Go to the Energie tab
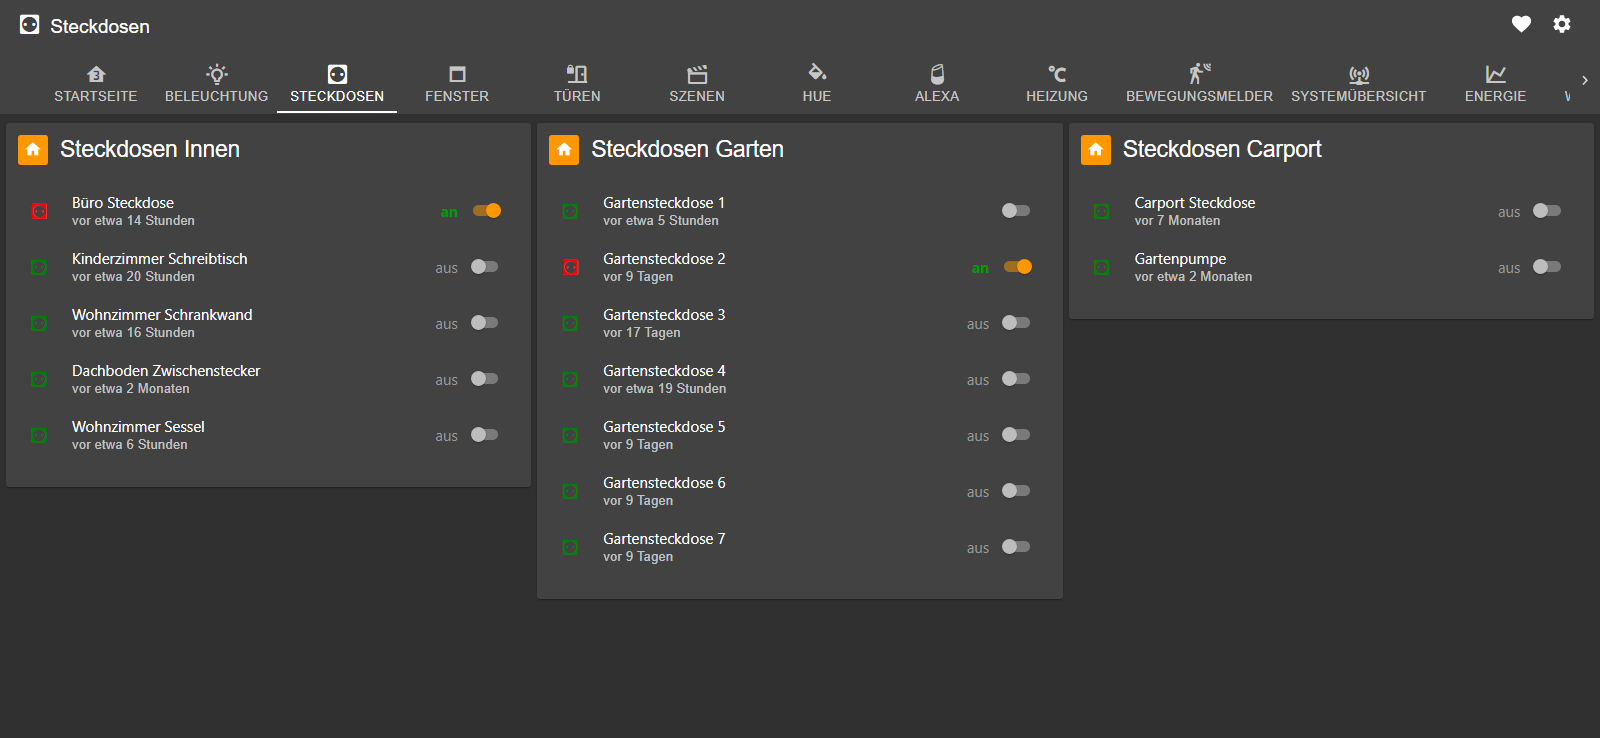Image resolution: width=1600 pixels, height=738 pixels. [1496, 84]
